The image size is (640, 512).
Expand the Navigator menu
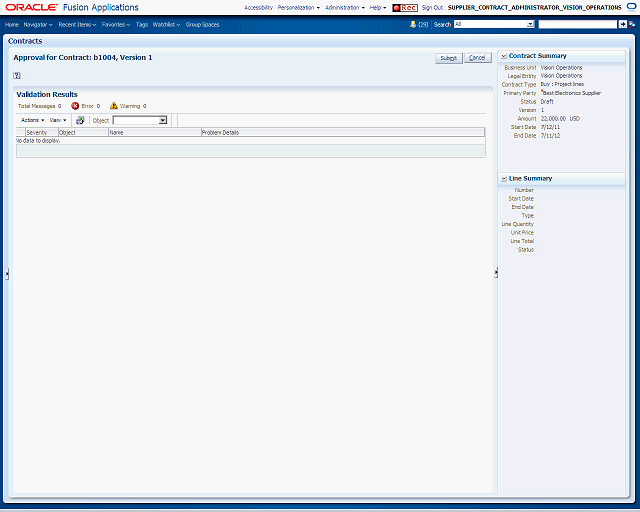(x=38, y=24)
